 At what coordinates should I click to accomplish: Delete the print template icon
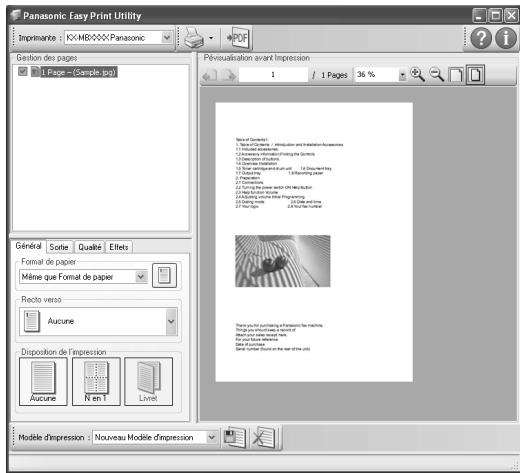point(263,437)
